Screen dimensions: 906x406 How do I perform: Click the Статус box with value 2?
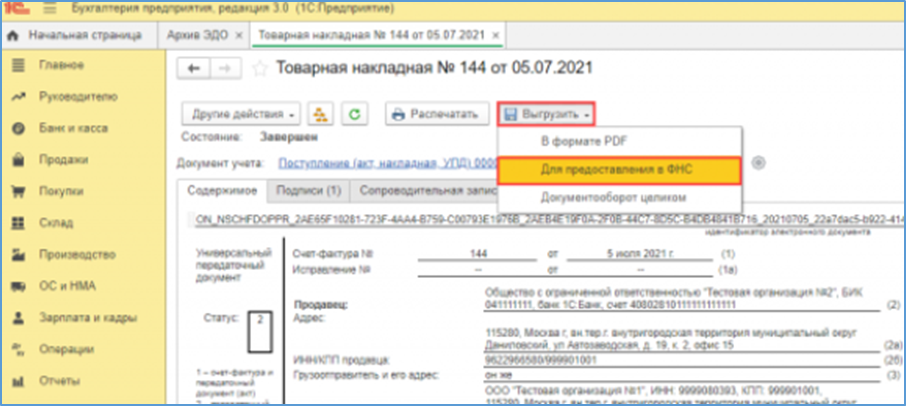[x=259, y=332]
